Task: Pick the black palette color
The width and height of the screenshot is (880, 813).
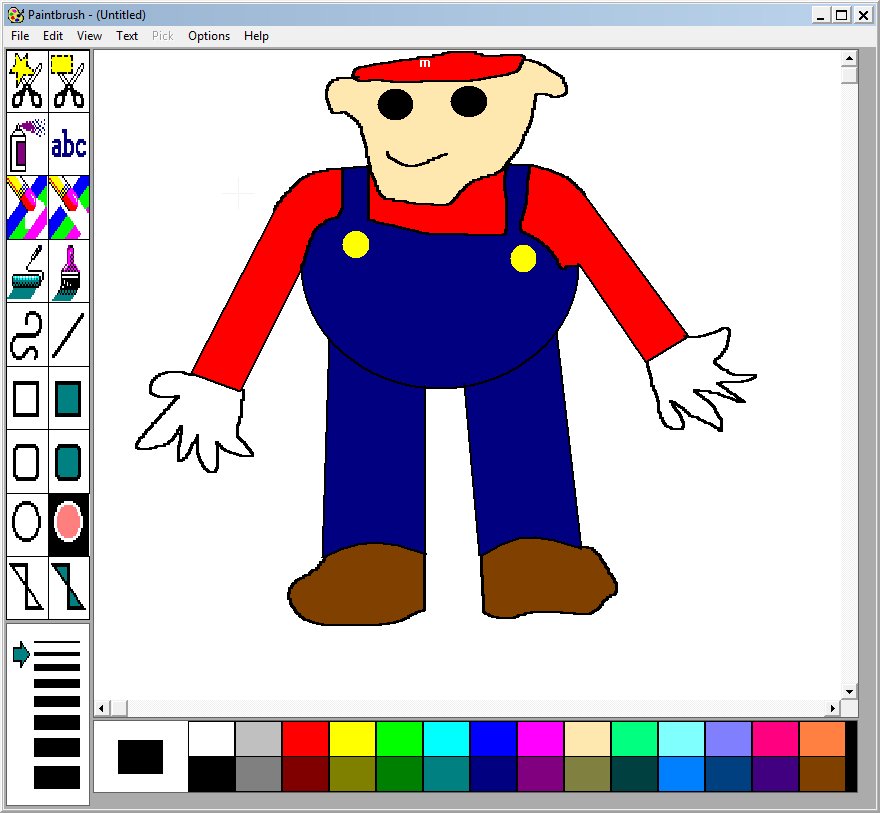Action: point(212,774)
